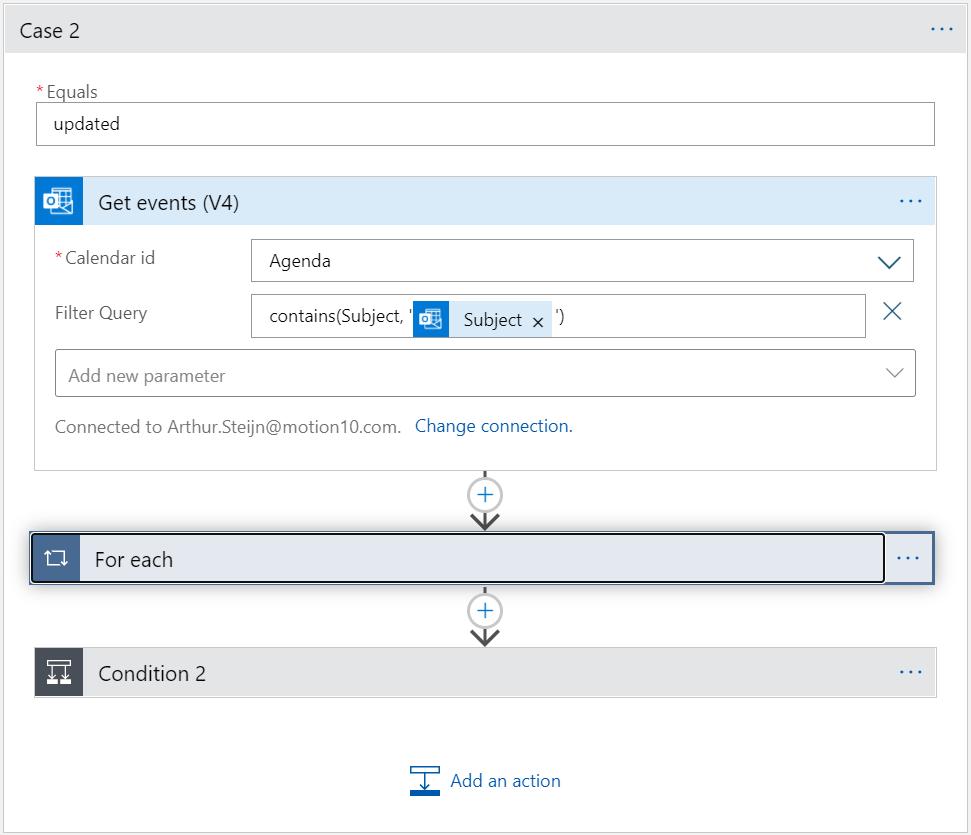Screen dimensions: 971x835
Task: Click the Condition 2 icon
Action: coord(58,673)
